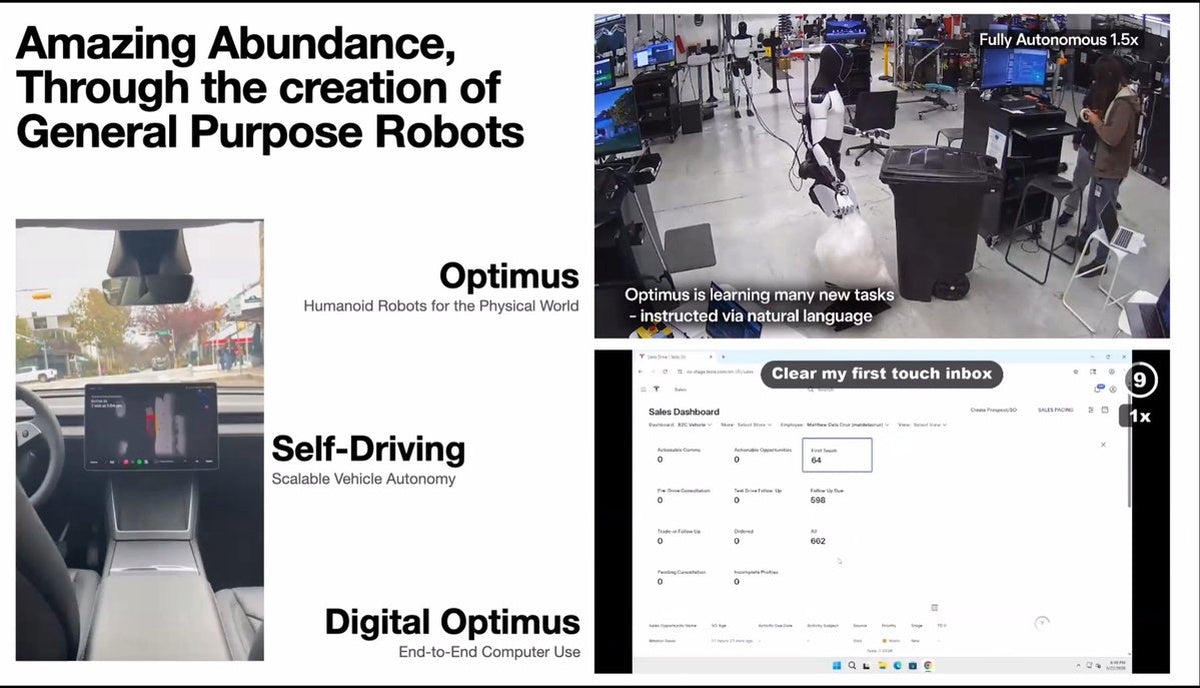Click the Sales item in app header
The image size is (1200, 688).
coord(680,389)
